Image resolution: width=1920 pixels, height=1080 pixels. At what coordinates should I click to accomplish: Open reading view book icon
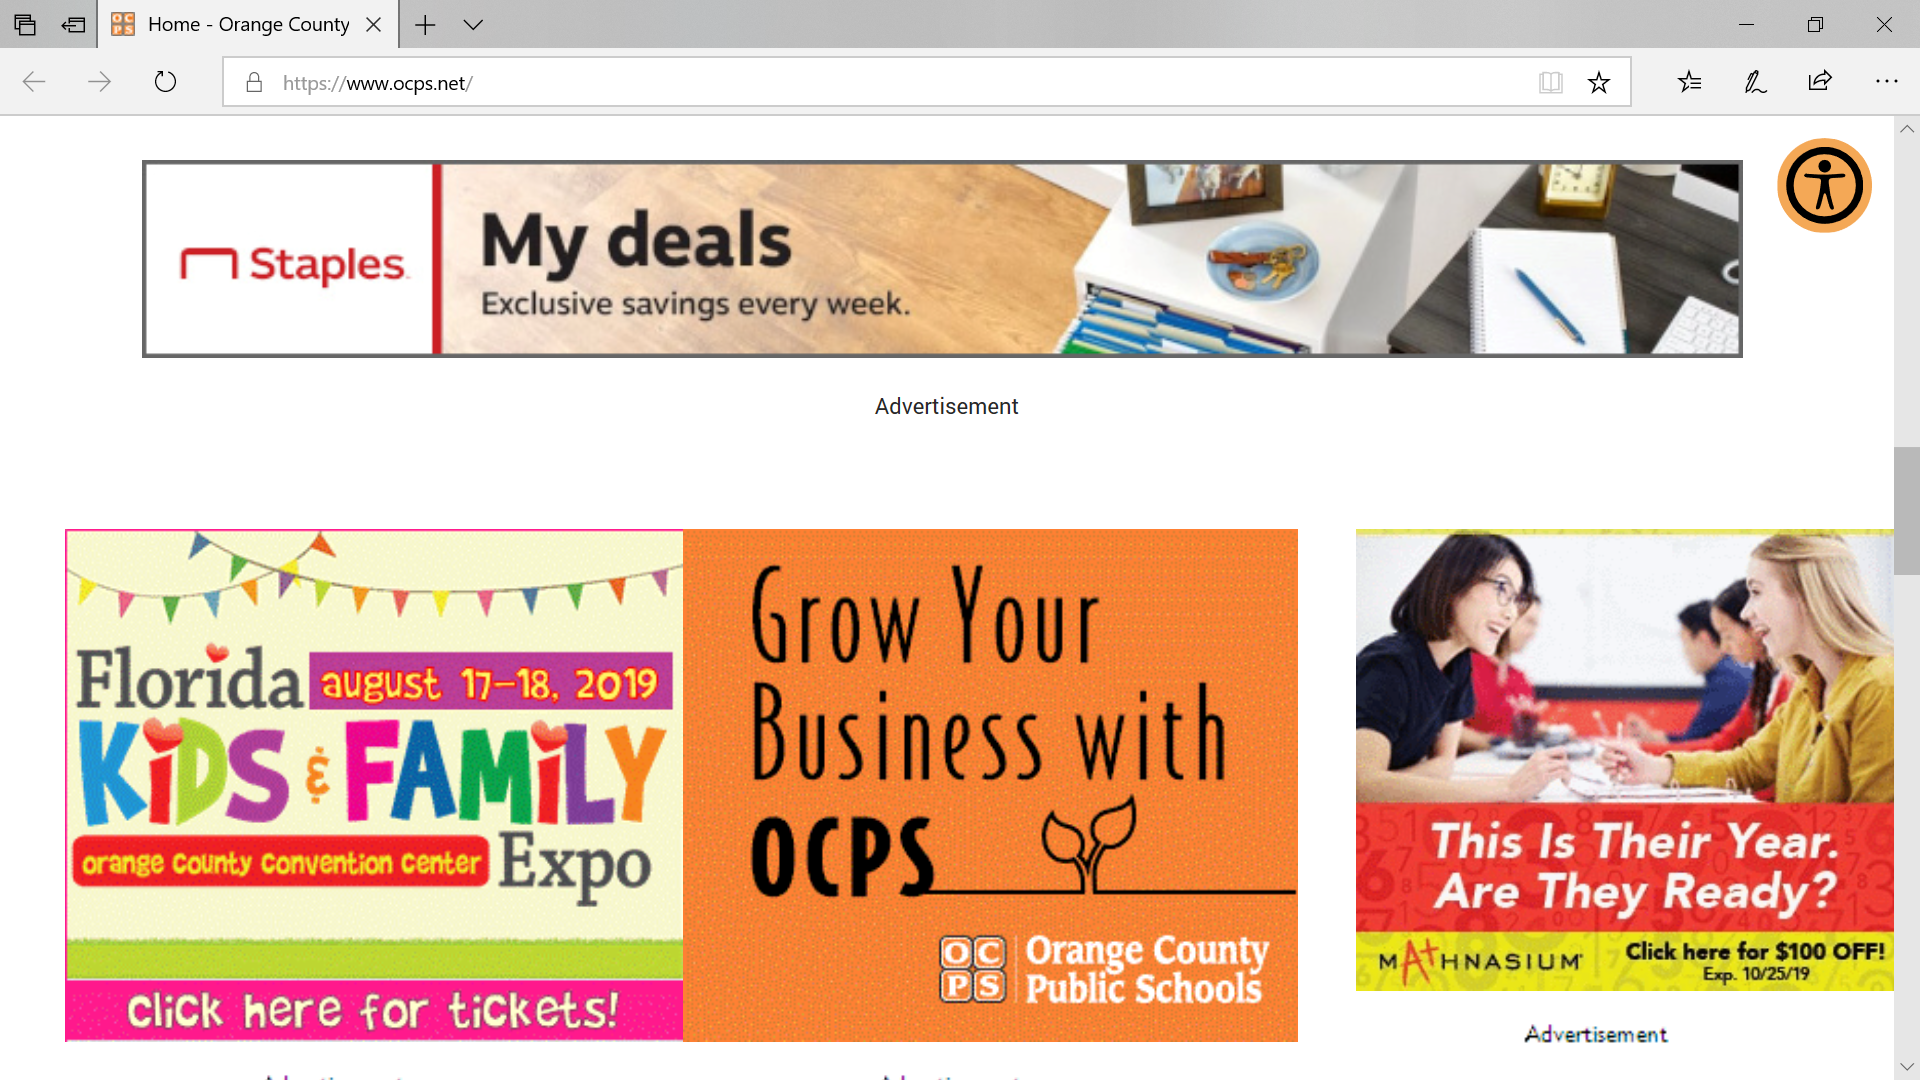[x=1551, y=83]
